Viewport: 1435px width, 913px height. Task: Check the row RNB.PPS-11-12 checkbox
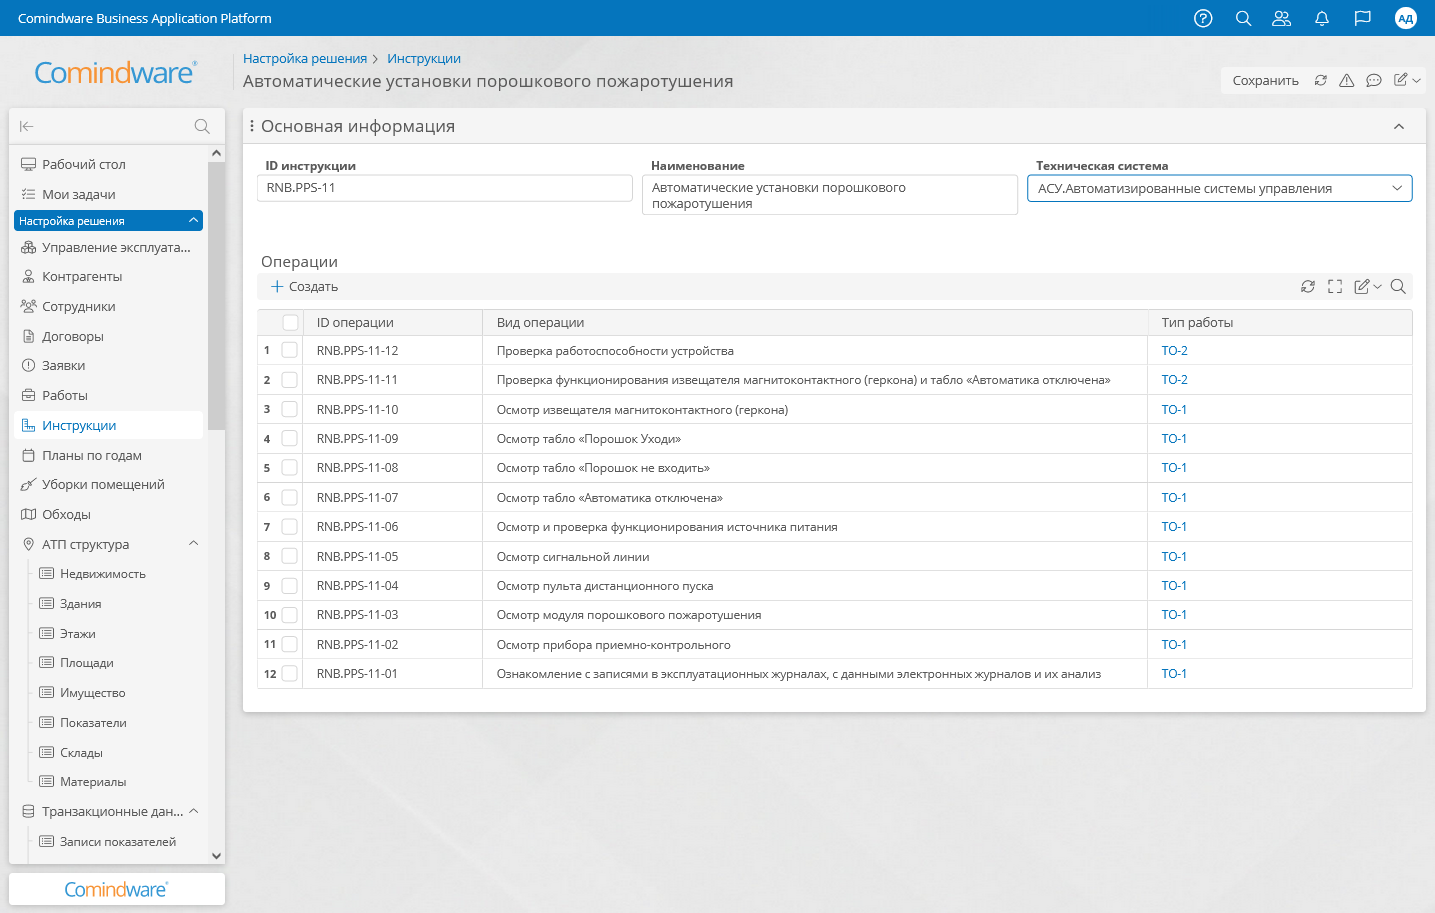pos(290,351)
